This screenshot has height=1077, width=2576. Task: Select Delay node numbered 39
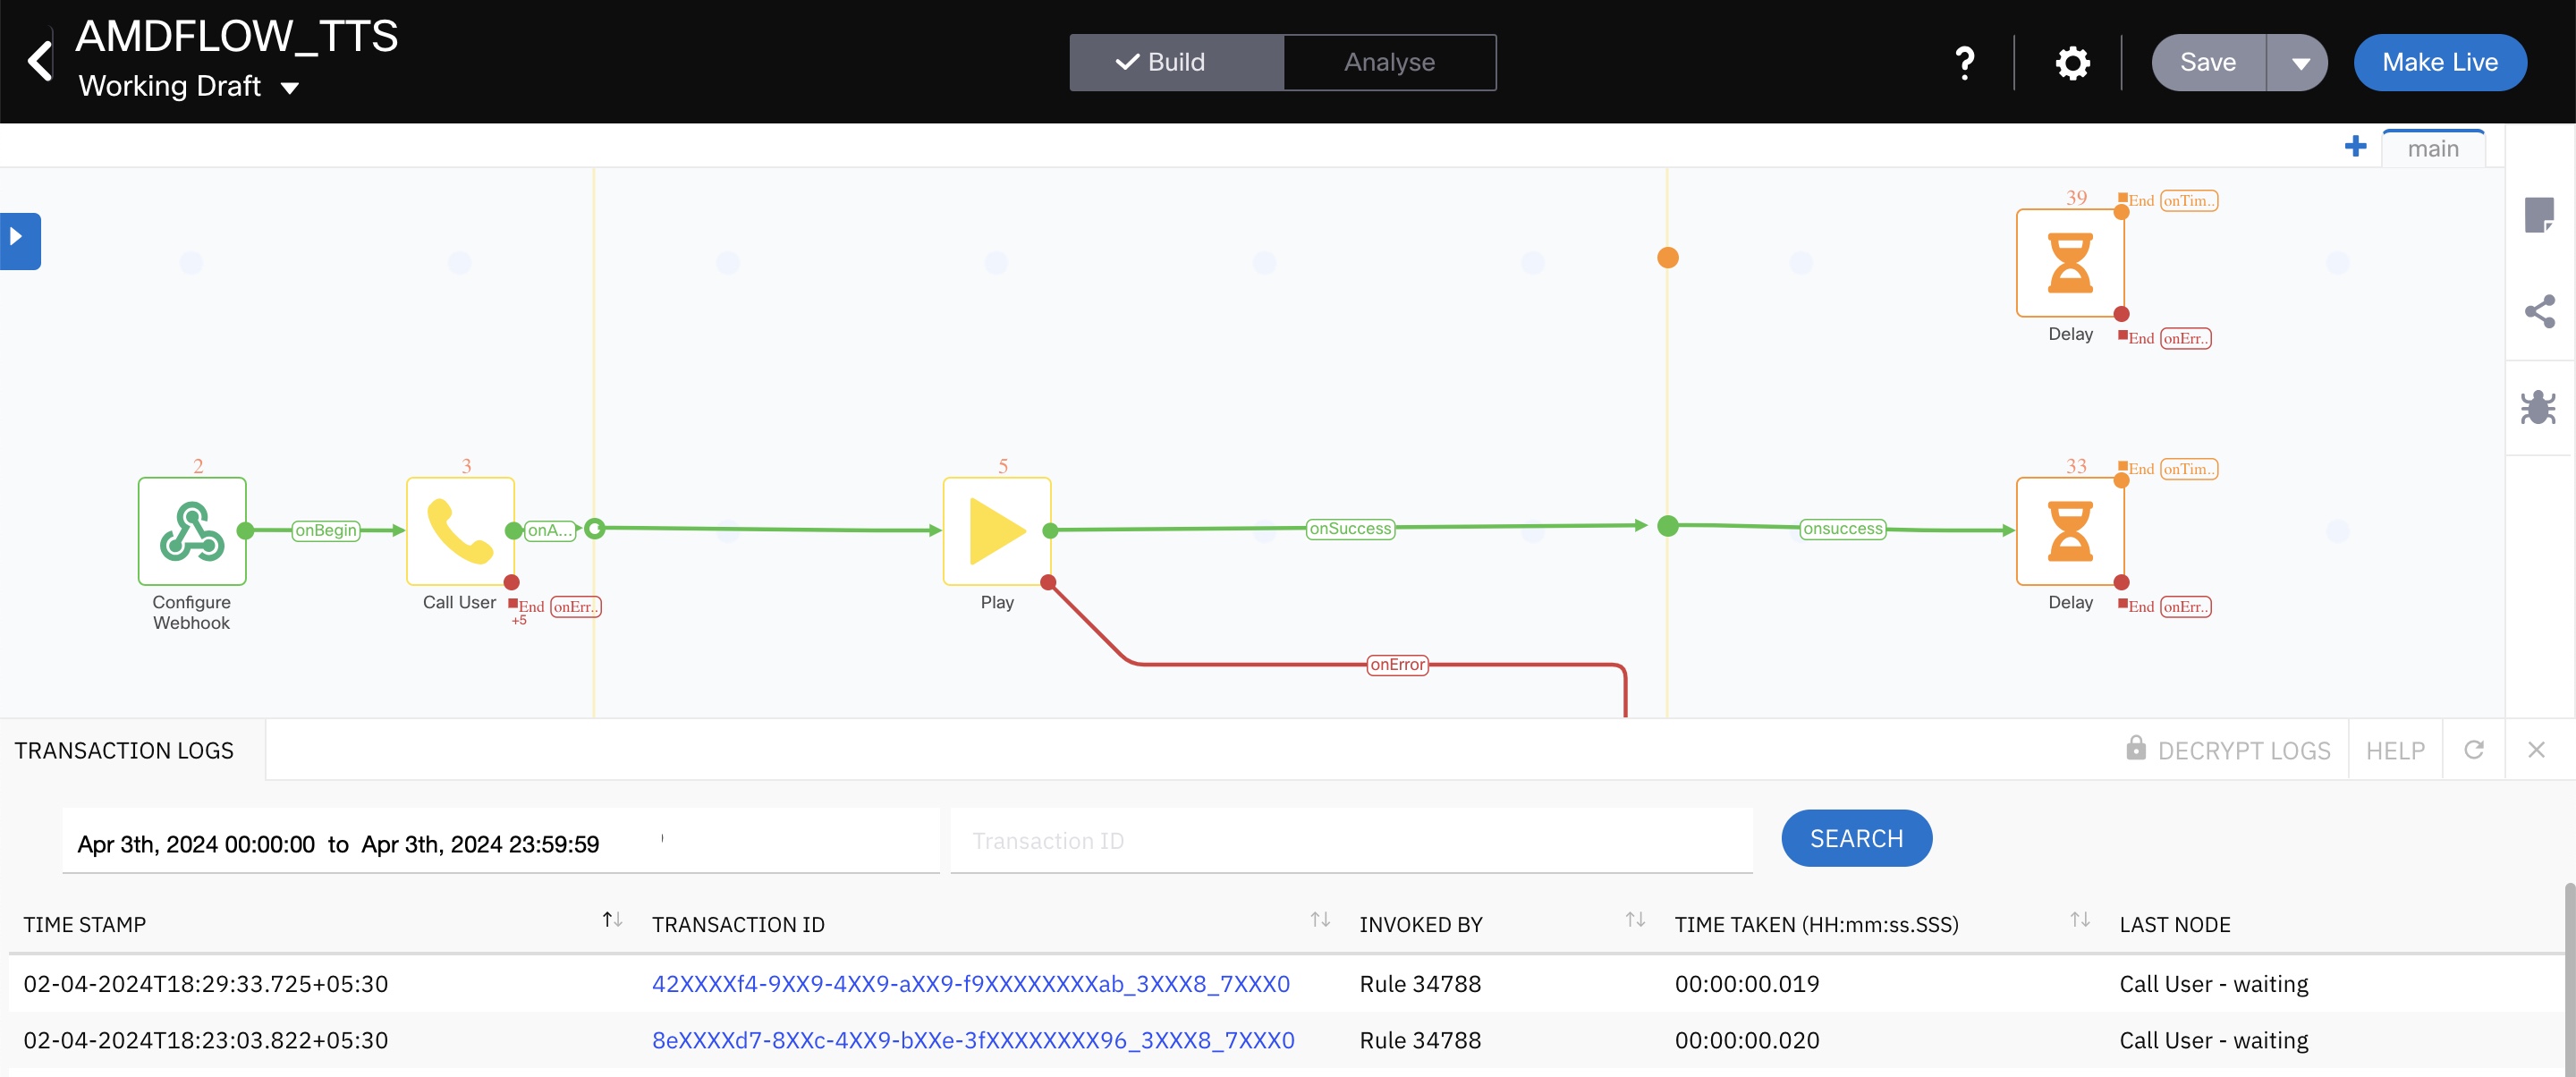(2070, 262)
